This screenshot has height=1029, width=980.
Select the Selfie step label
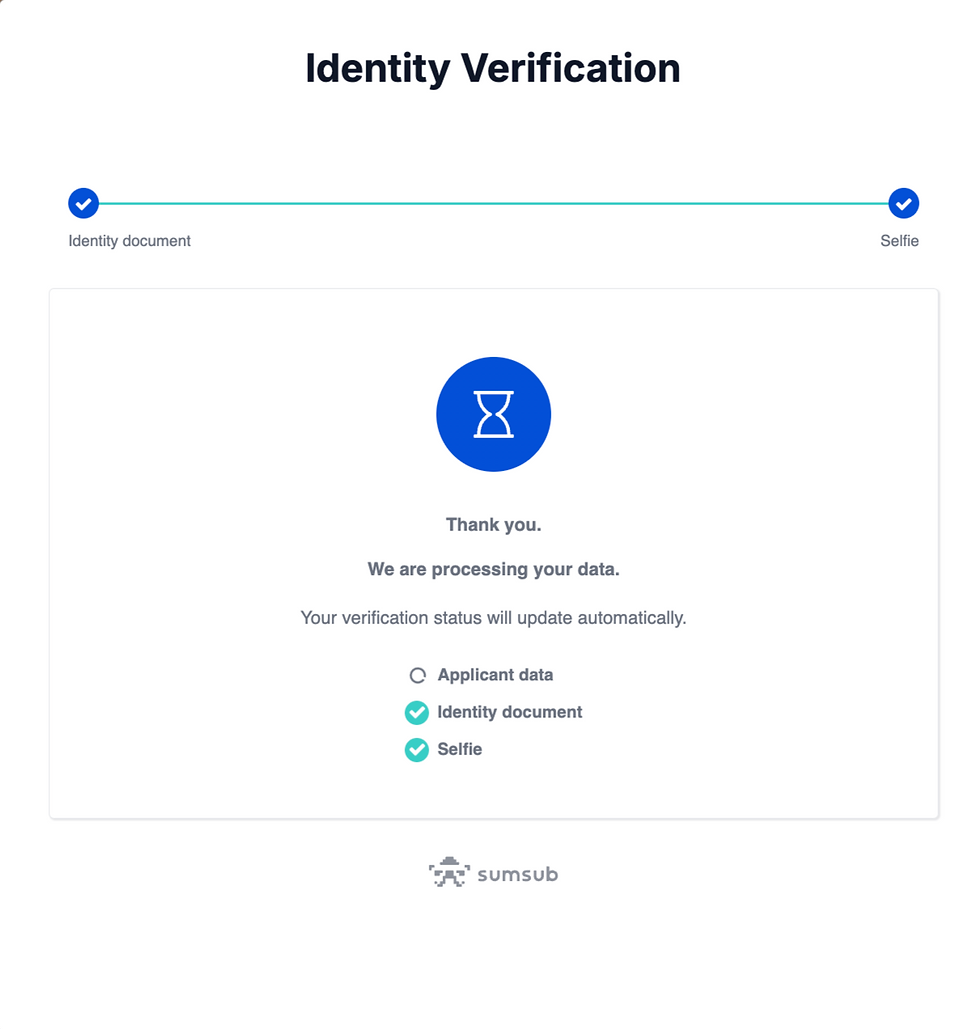[x=899, y=241]
